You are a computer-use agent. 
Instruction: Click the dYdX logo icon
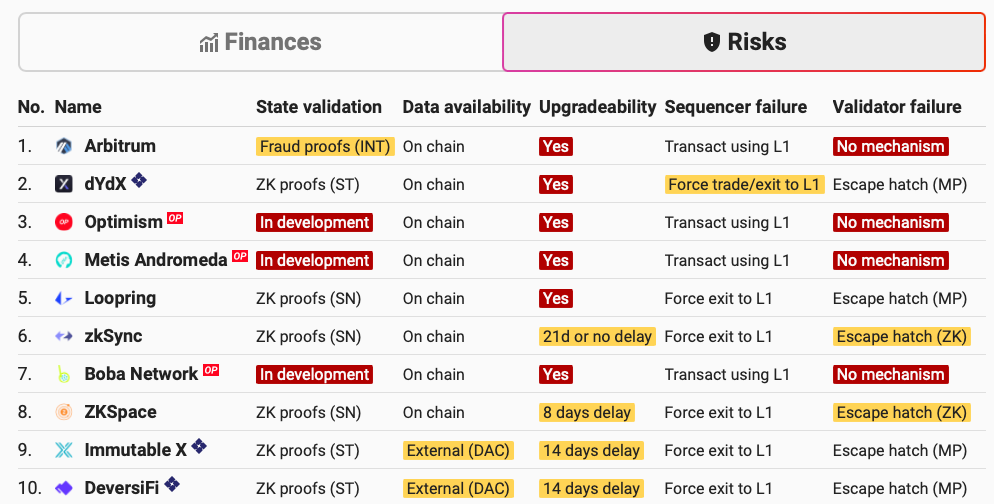(x=64, y=184)
